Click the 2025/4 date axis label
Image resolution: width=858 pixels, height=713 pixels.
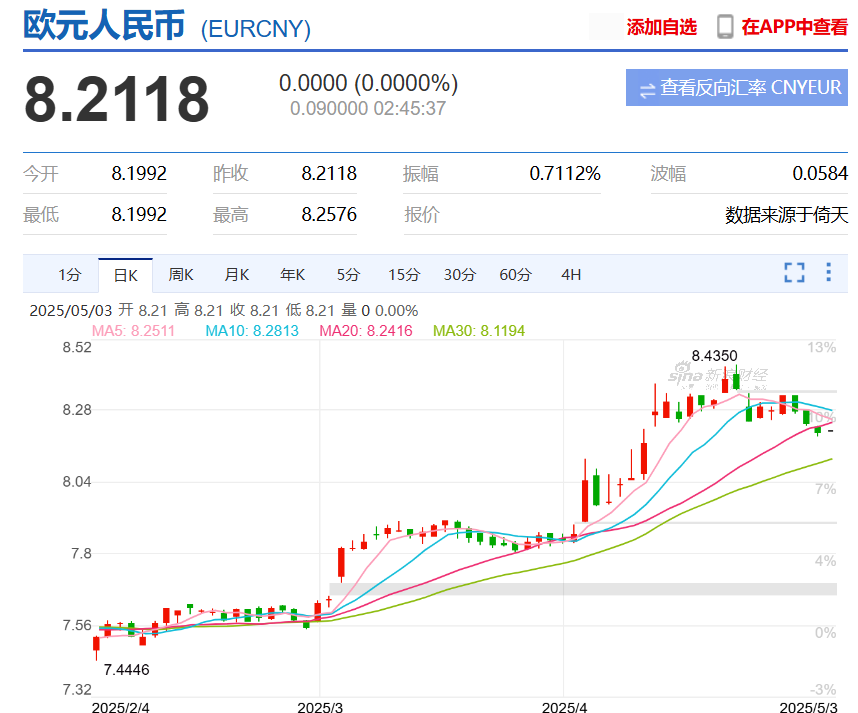tap(564, 707)
